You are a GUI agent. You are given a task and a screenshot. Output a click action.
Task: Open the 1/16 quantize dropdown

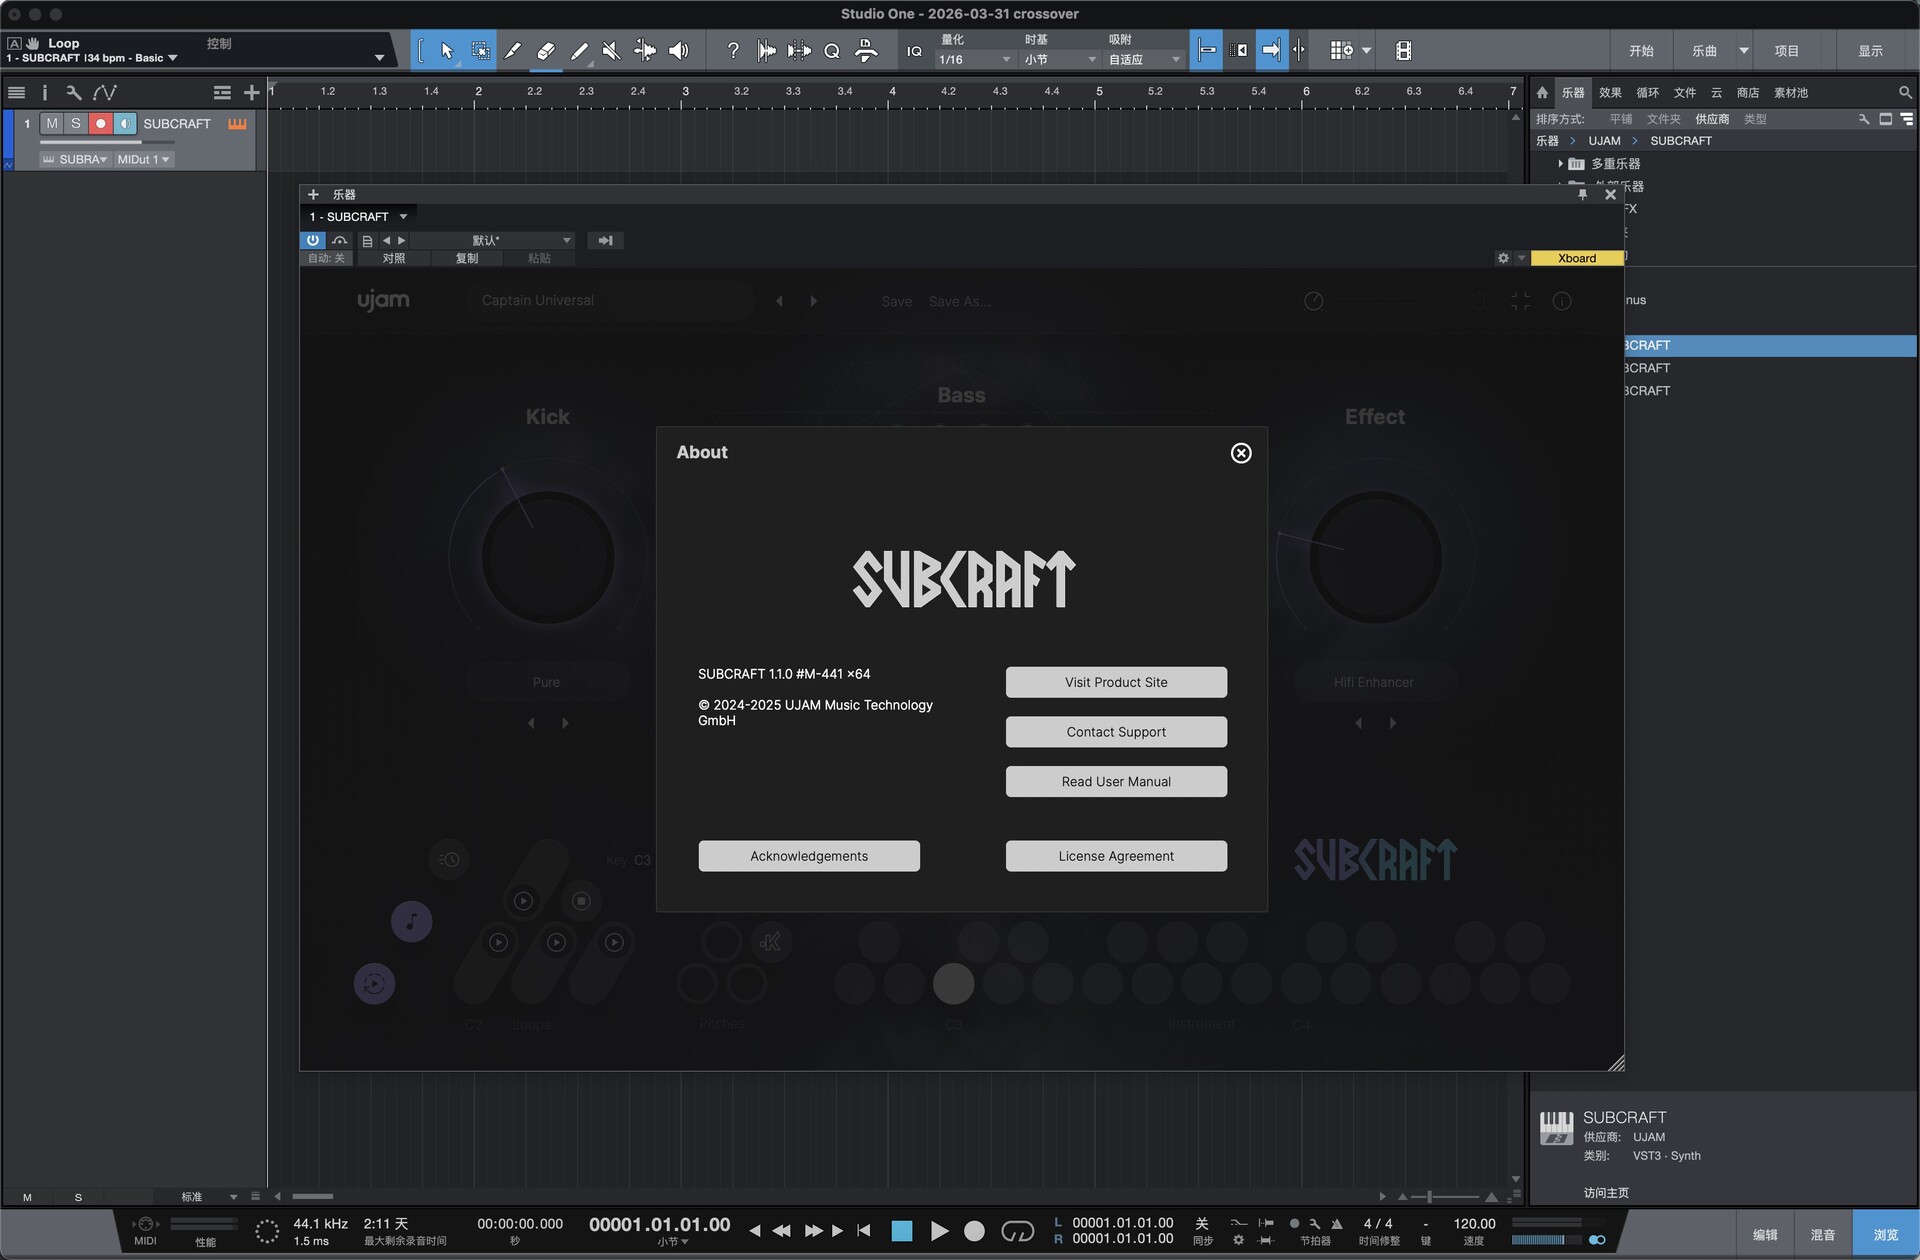coord(974,60)
